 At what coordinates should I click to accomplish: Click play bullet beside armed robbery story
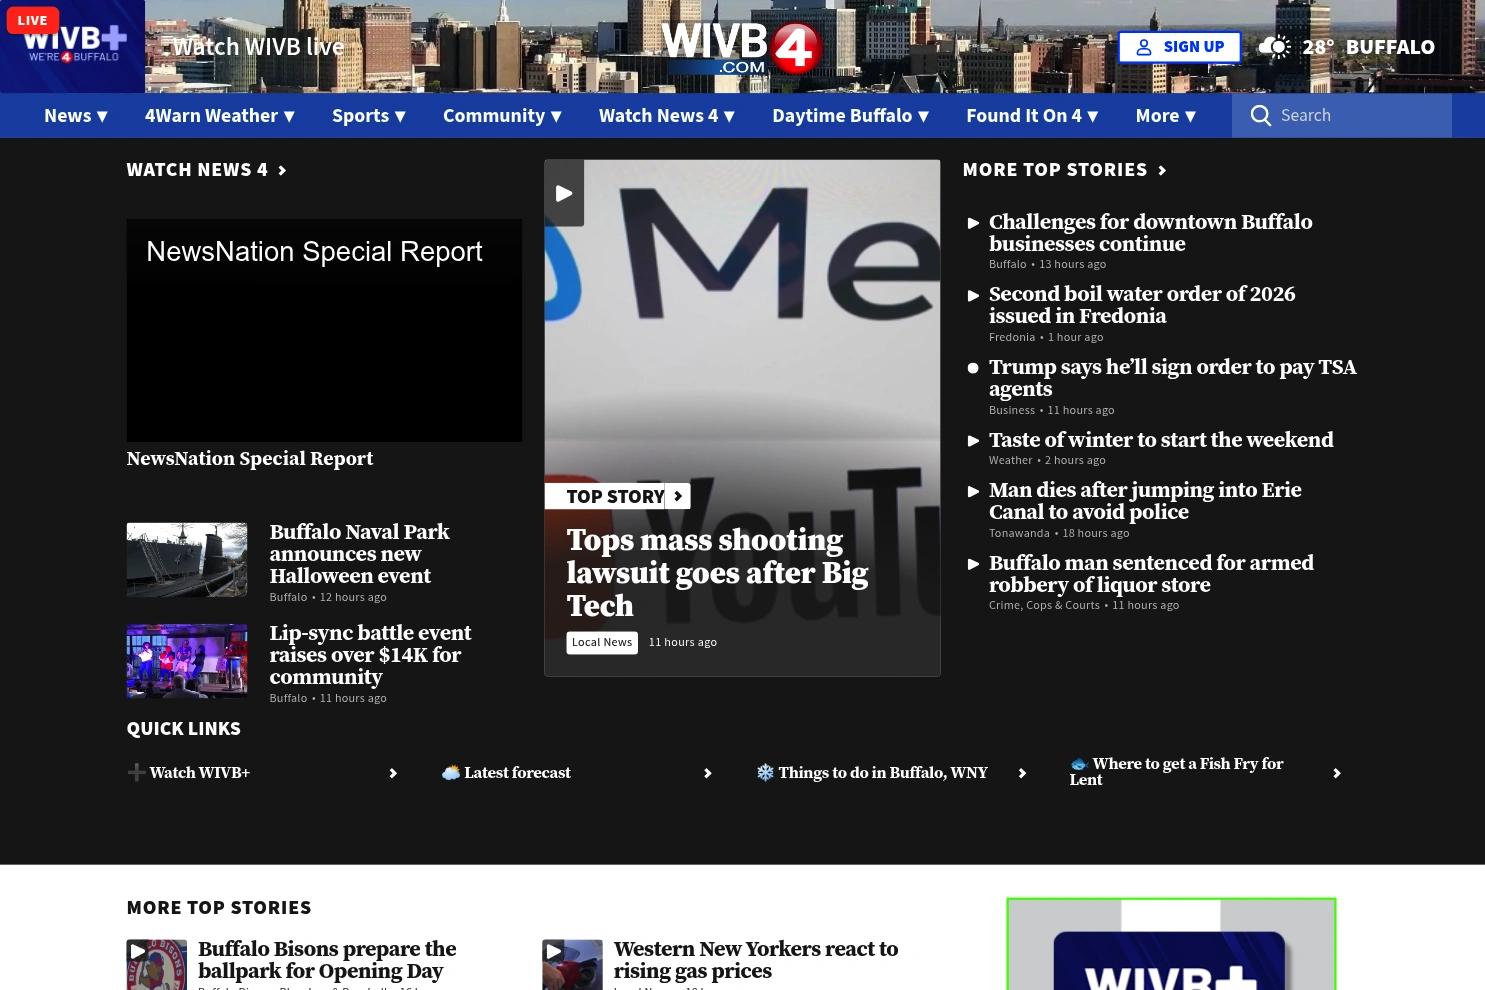(973, 564)
